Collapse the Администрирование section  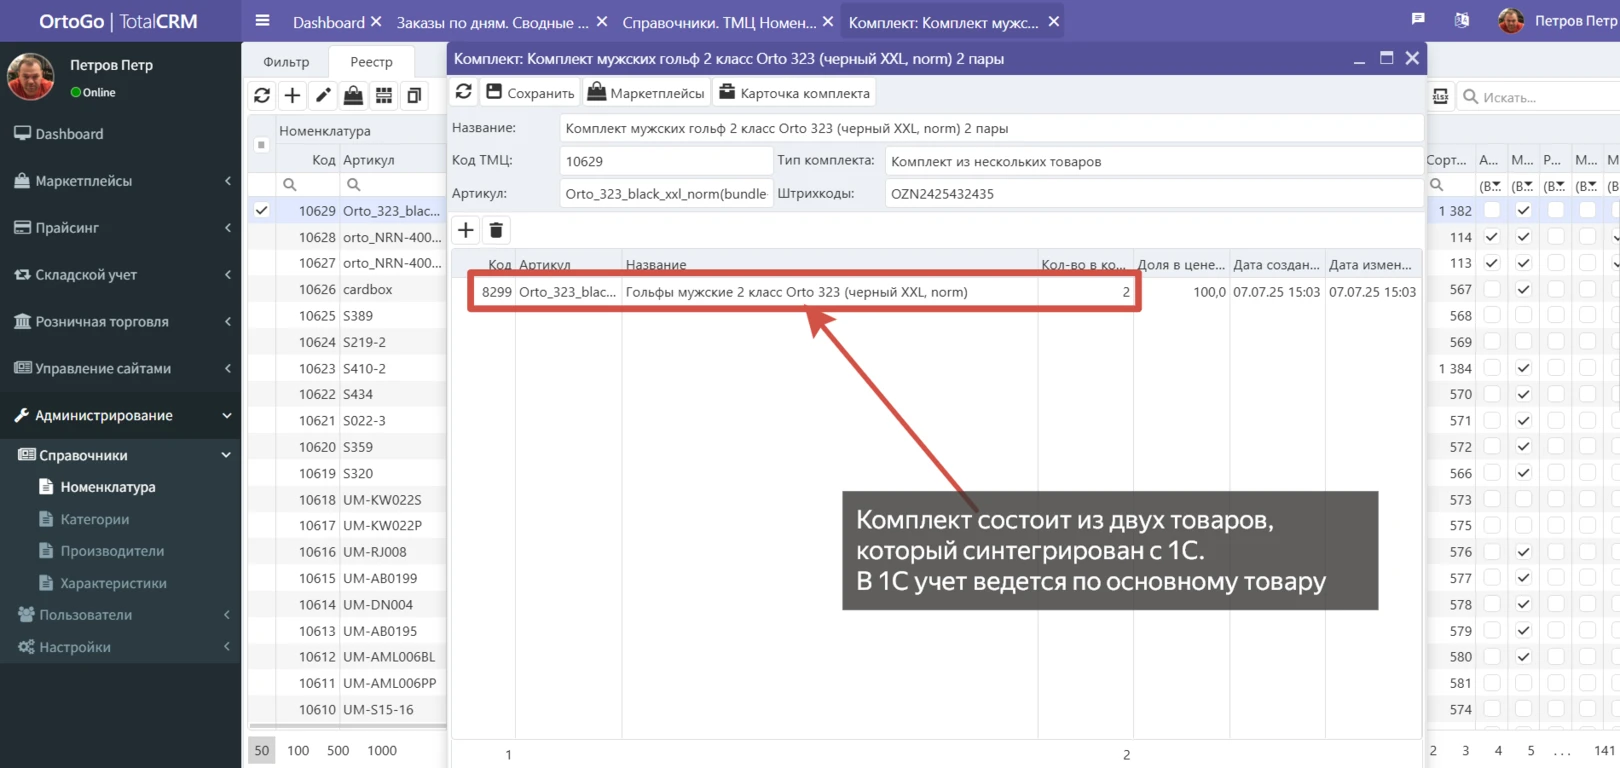pyautogui.click(x=120, y=416)
